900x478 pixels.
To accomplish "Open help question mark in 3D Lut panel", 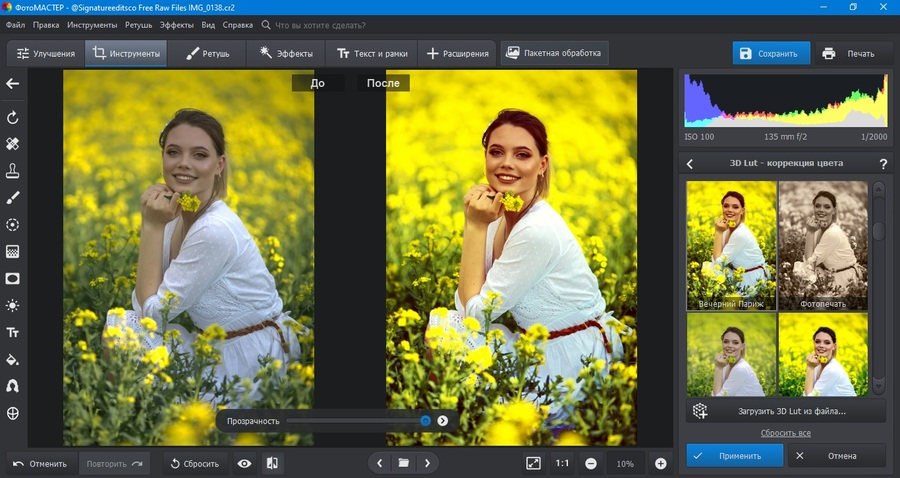I will (x=883, y=164).
